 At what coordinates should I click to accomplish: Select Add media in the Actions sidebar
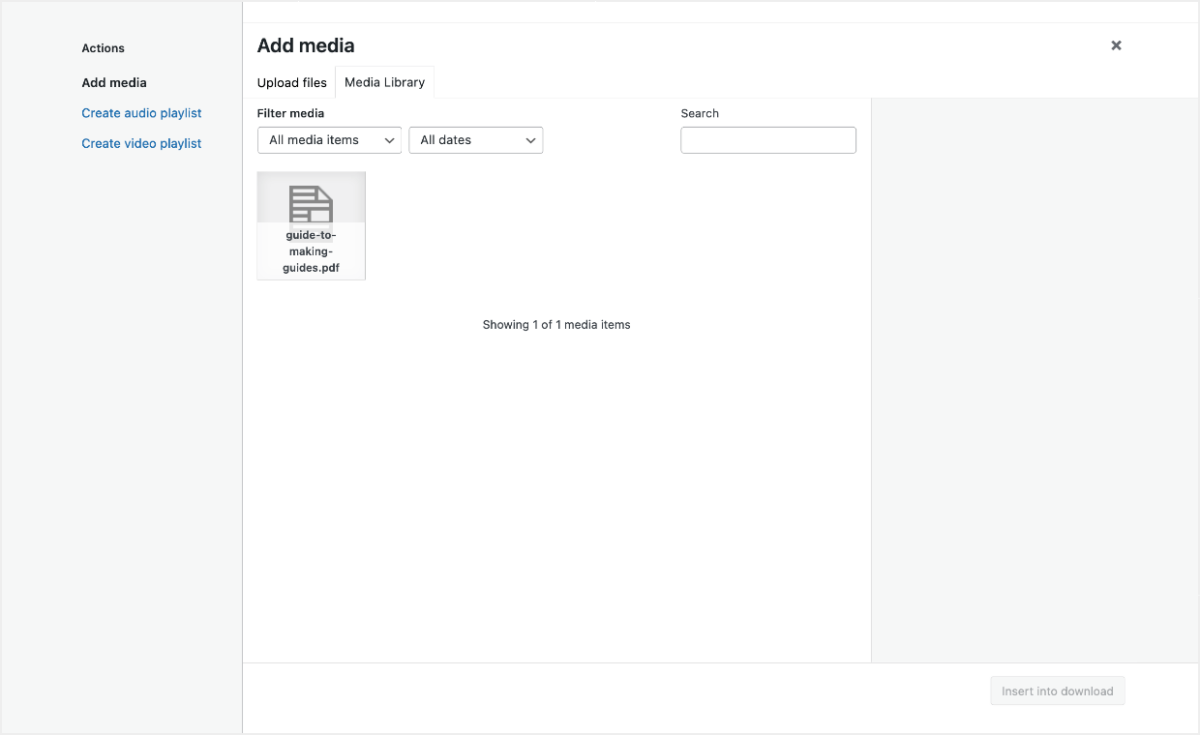click(114, 82)
